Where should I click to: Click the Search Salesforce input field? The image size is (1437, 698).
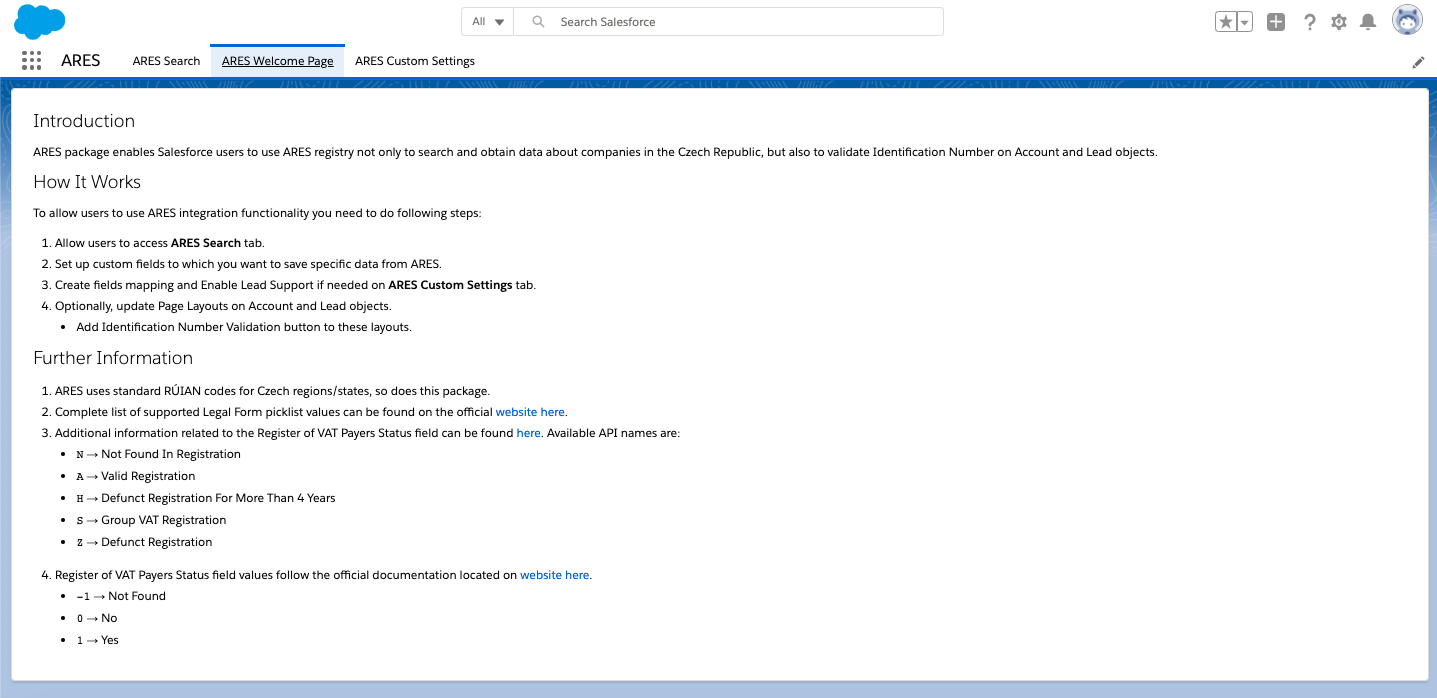(740, 22)
